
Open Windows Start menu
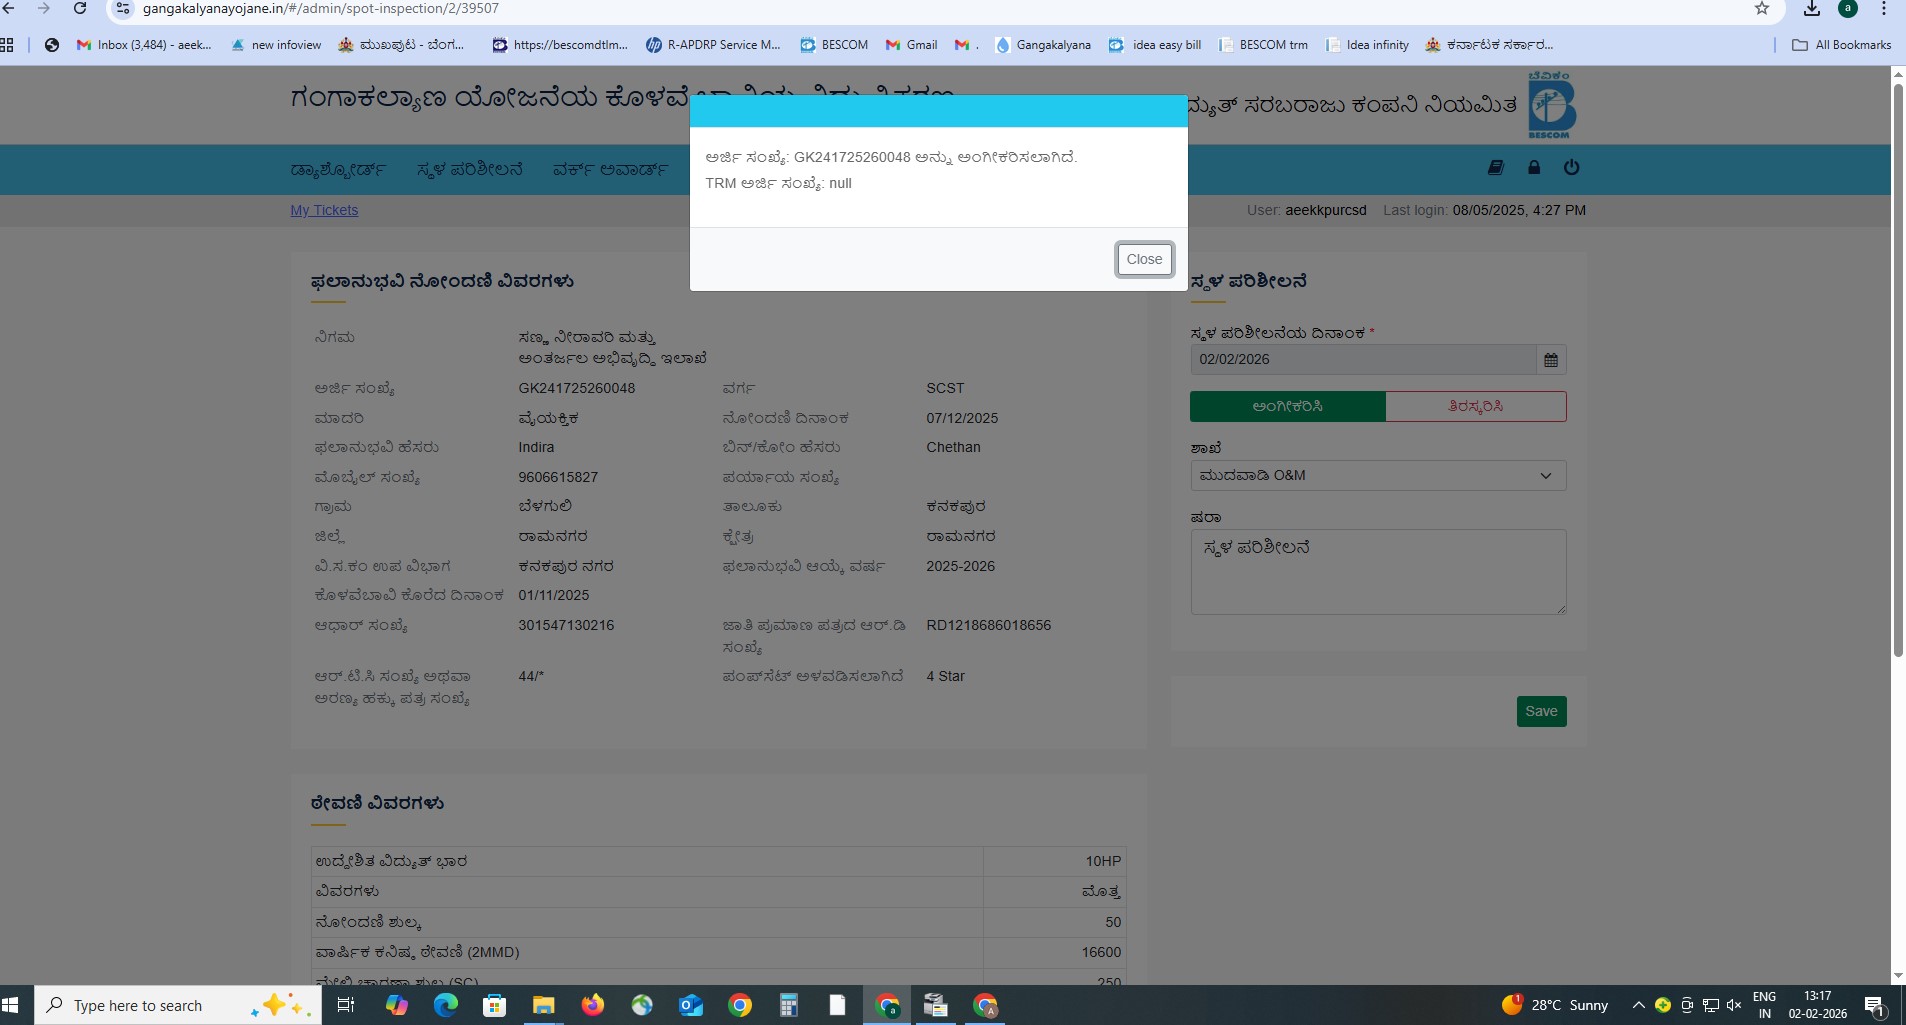(x=11, y=1005)
